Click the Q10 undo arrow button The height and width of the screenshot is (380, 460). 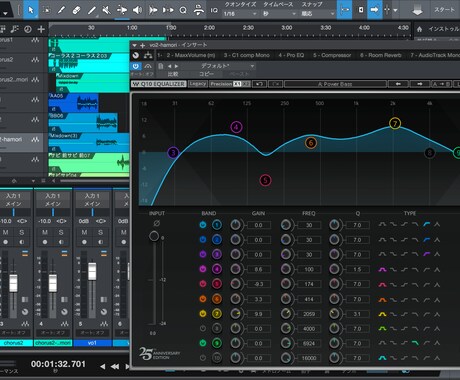259,84
